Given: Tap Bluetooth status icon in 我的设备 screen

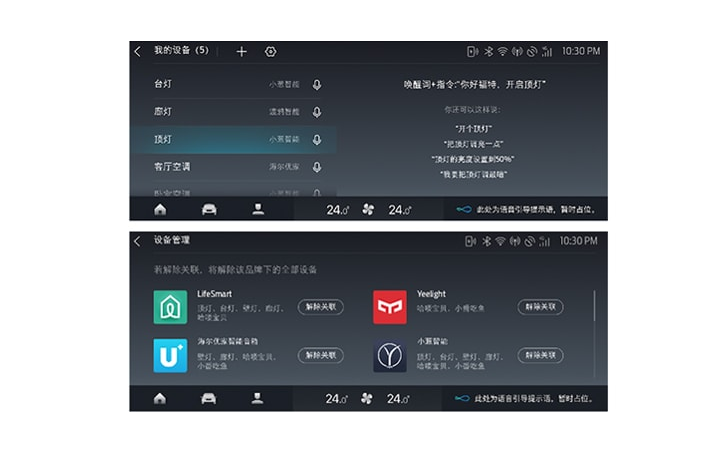Looking at the screenshot, I should 488,52.
